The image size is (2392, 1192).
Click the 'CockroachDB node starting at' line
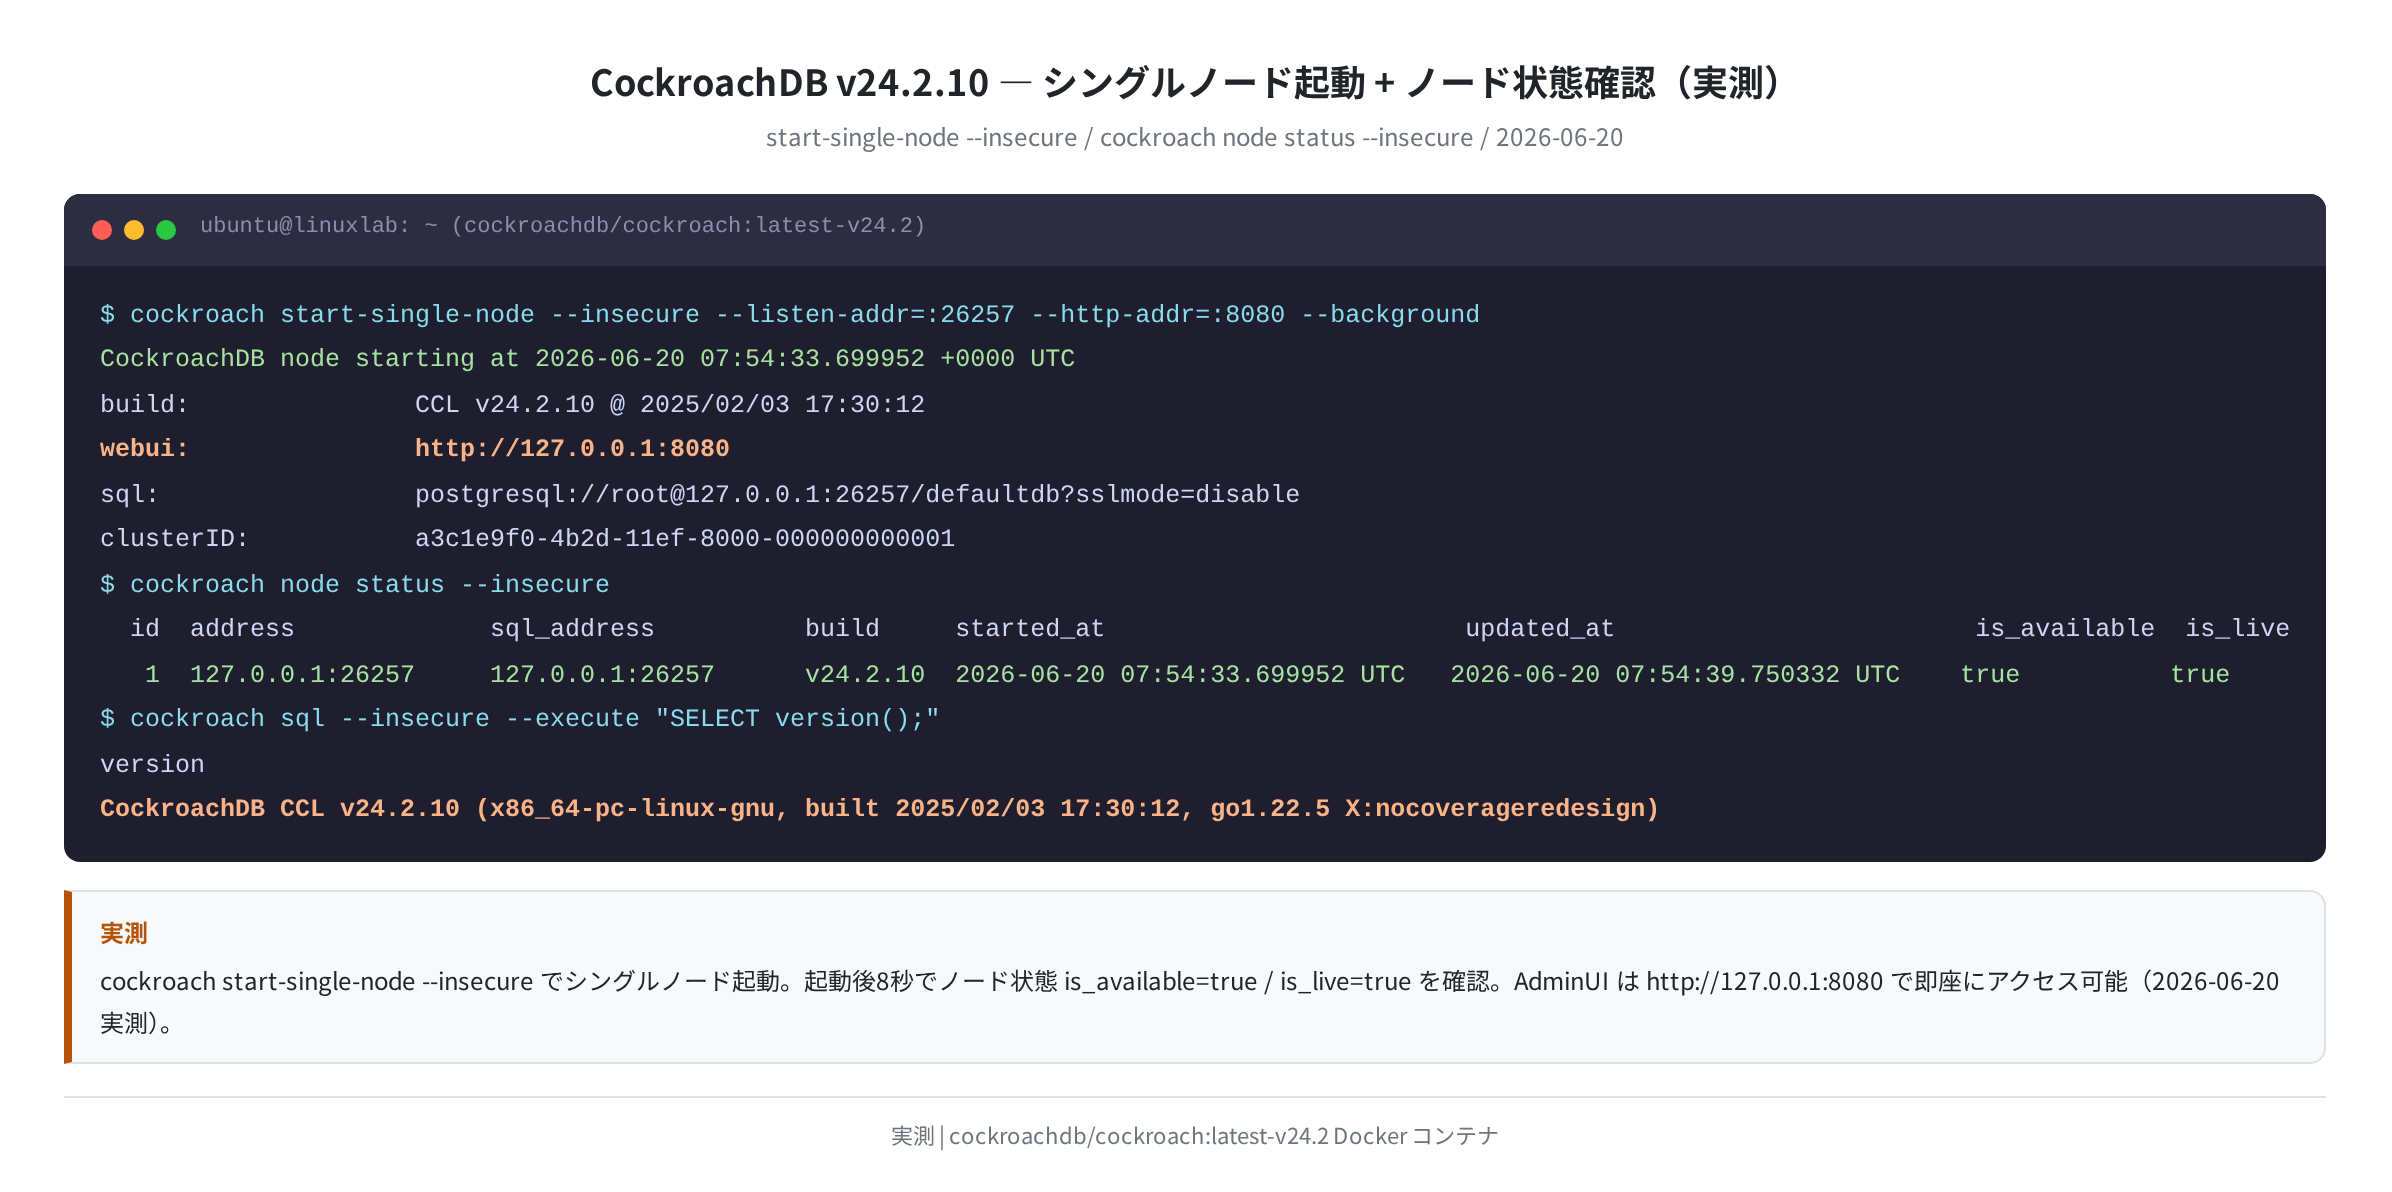[x=587, y=358]
